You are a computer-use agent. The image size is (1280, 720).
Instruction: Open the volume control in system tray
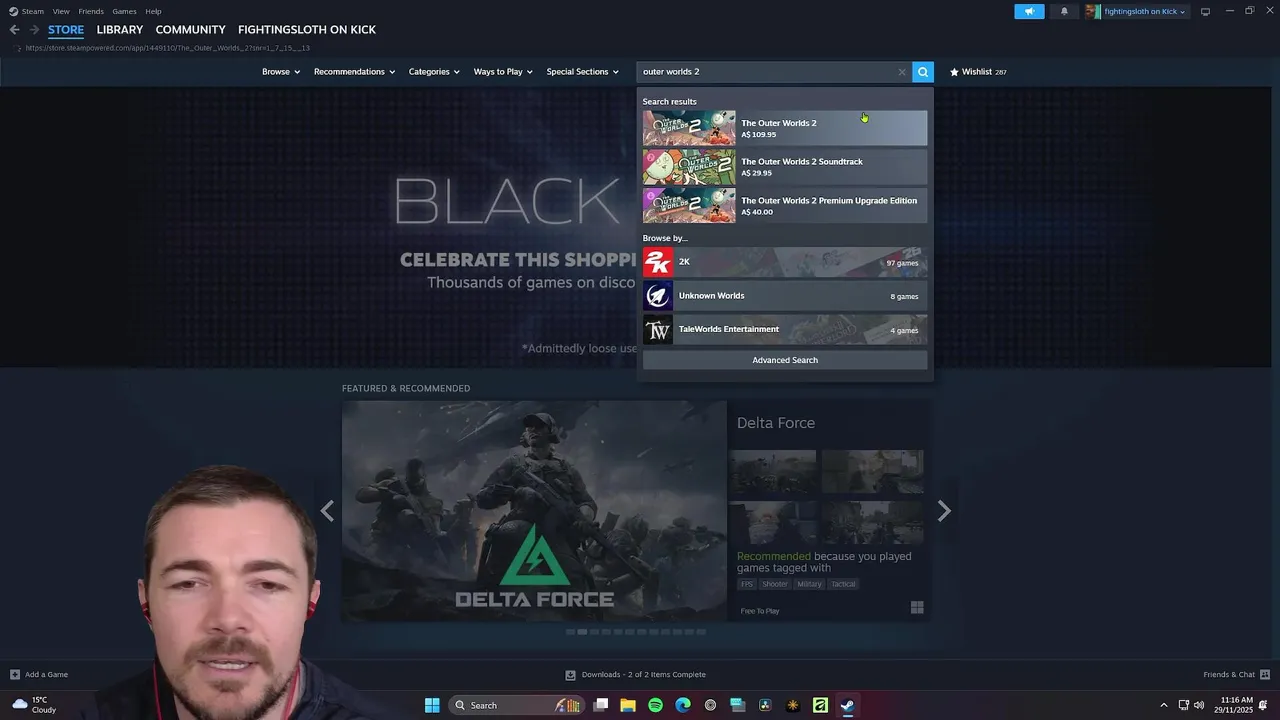1200,705
